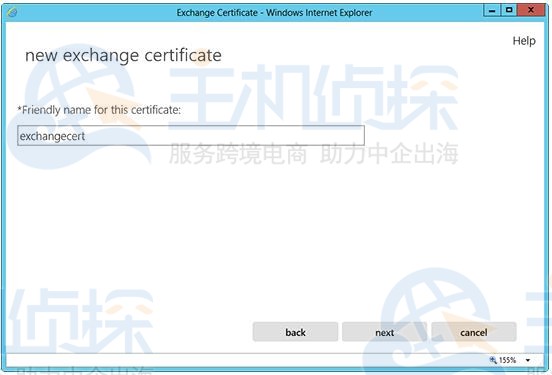The image size is (552, 375).
Task: Focus the friendly name input field
Action: [x=191, y=136]
